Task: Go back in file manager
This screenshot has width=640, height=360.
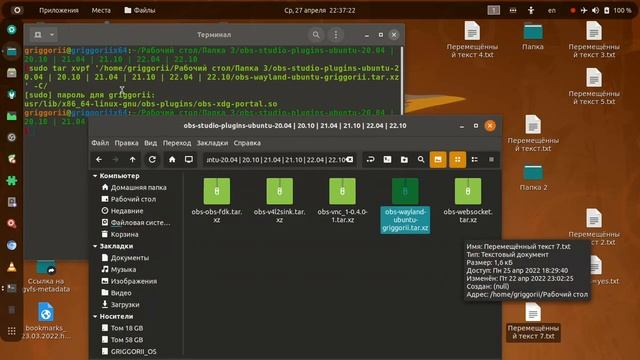Action: [99, 160]
